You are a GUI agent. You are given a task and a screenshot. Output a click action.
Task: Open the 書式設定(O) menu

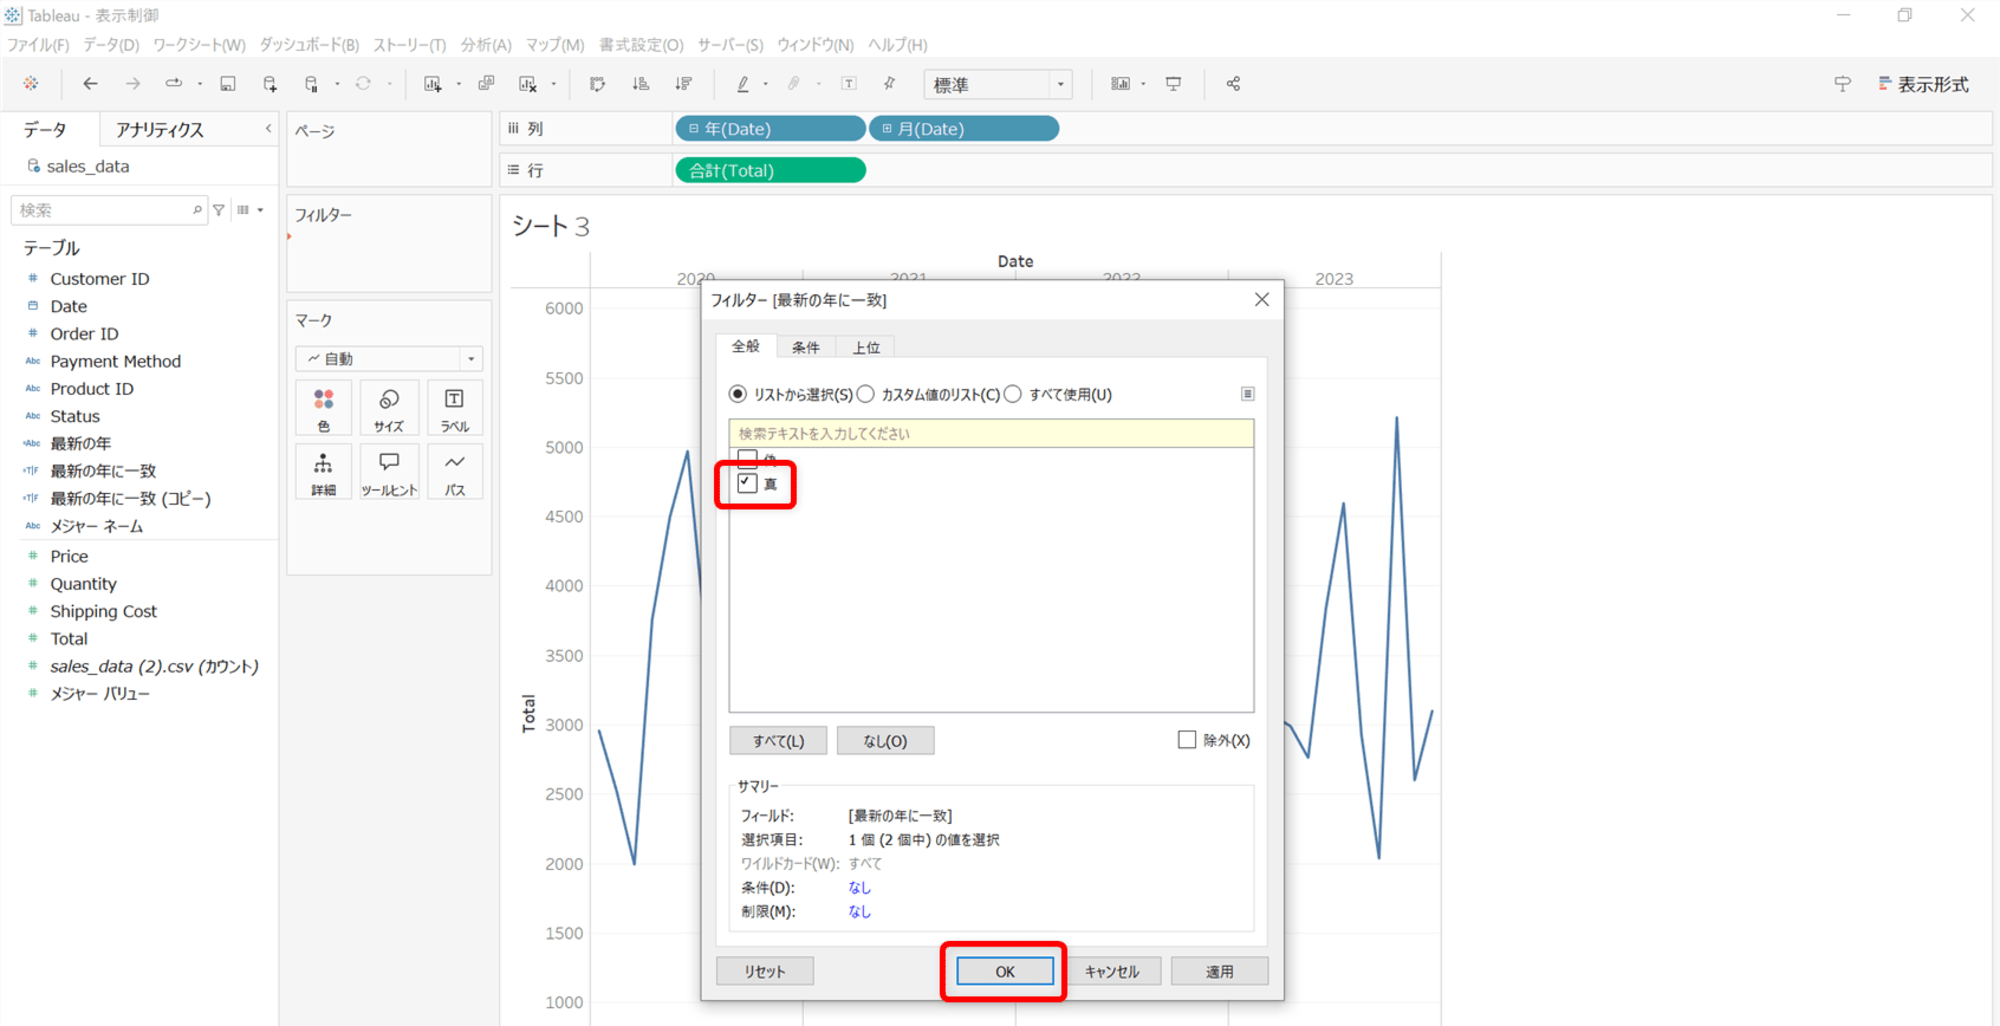pyautogui.click(x=641, y=45)
